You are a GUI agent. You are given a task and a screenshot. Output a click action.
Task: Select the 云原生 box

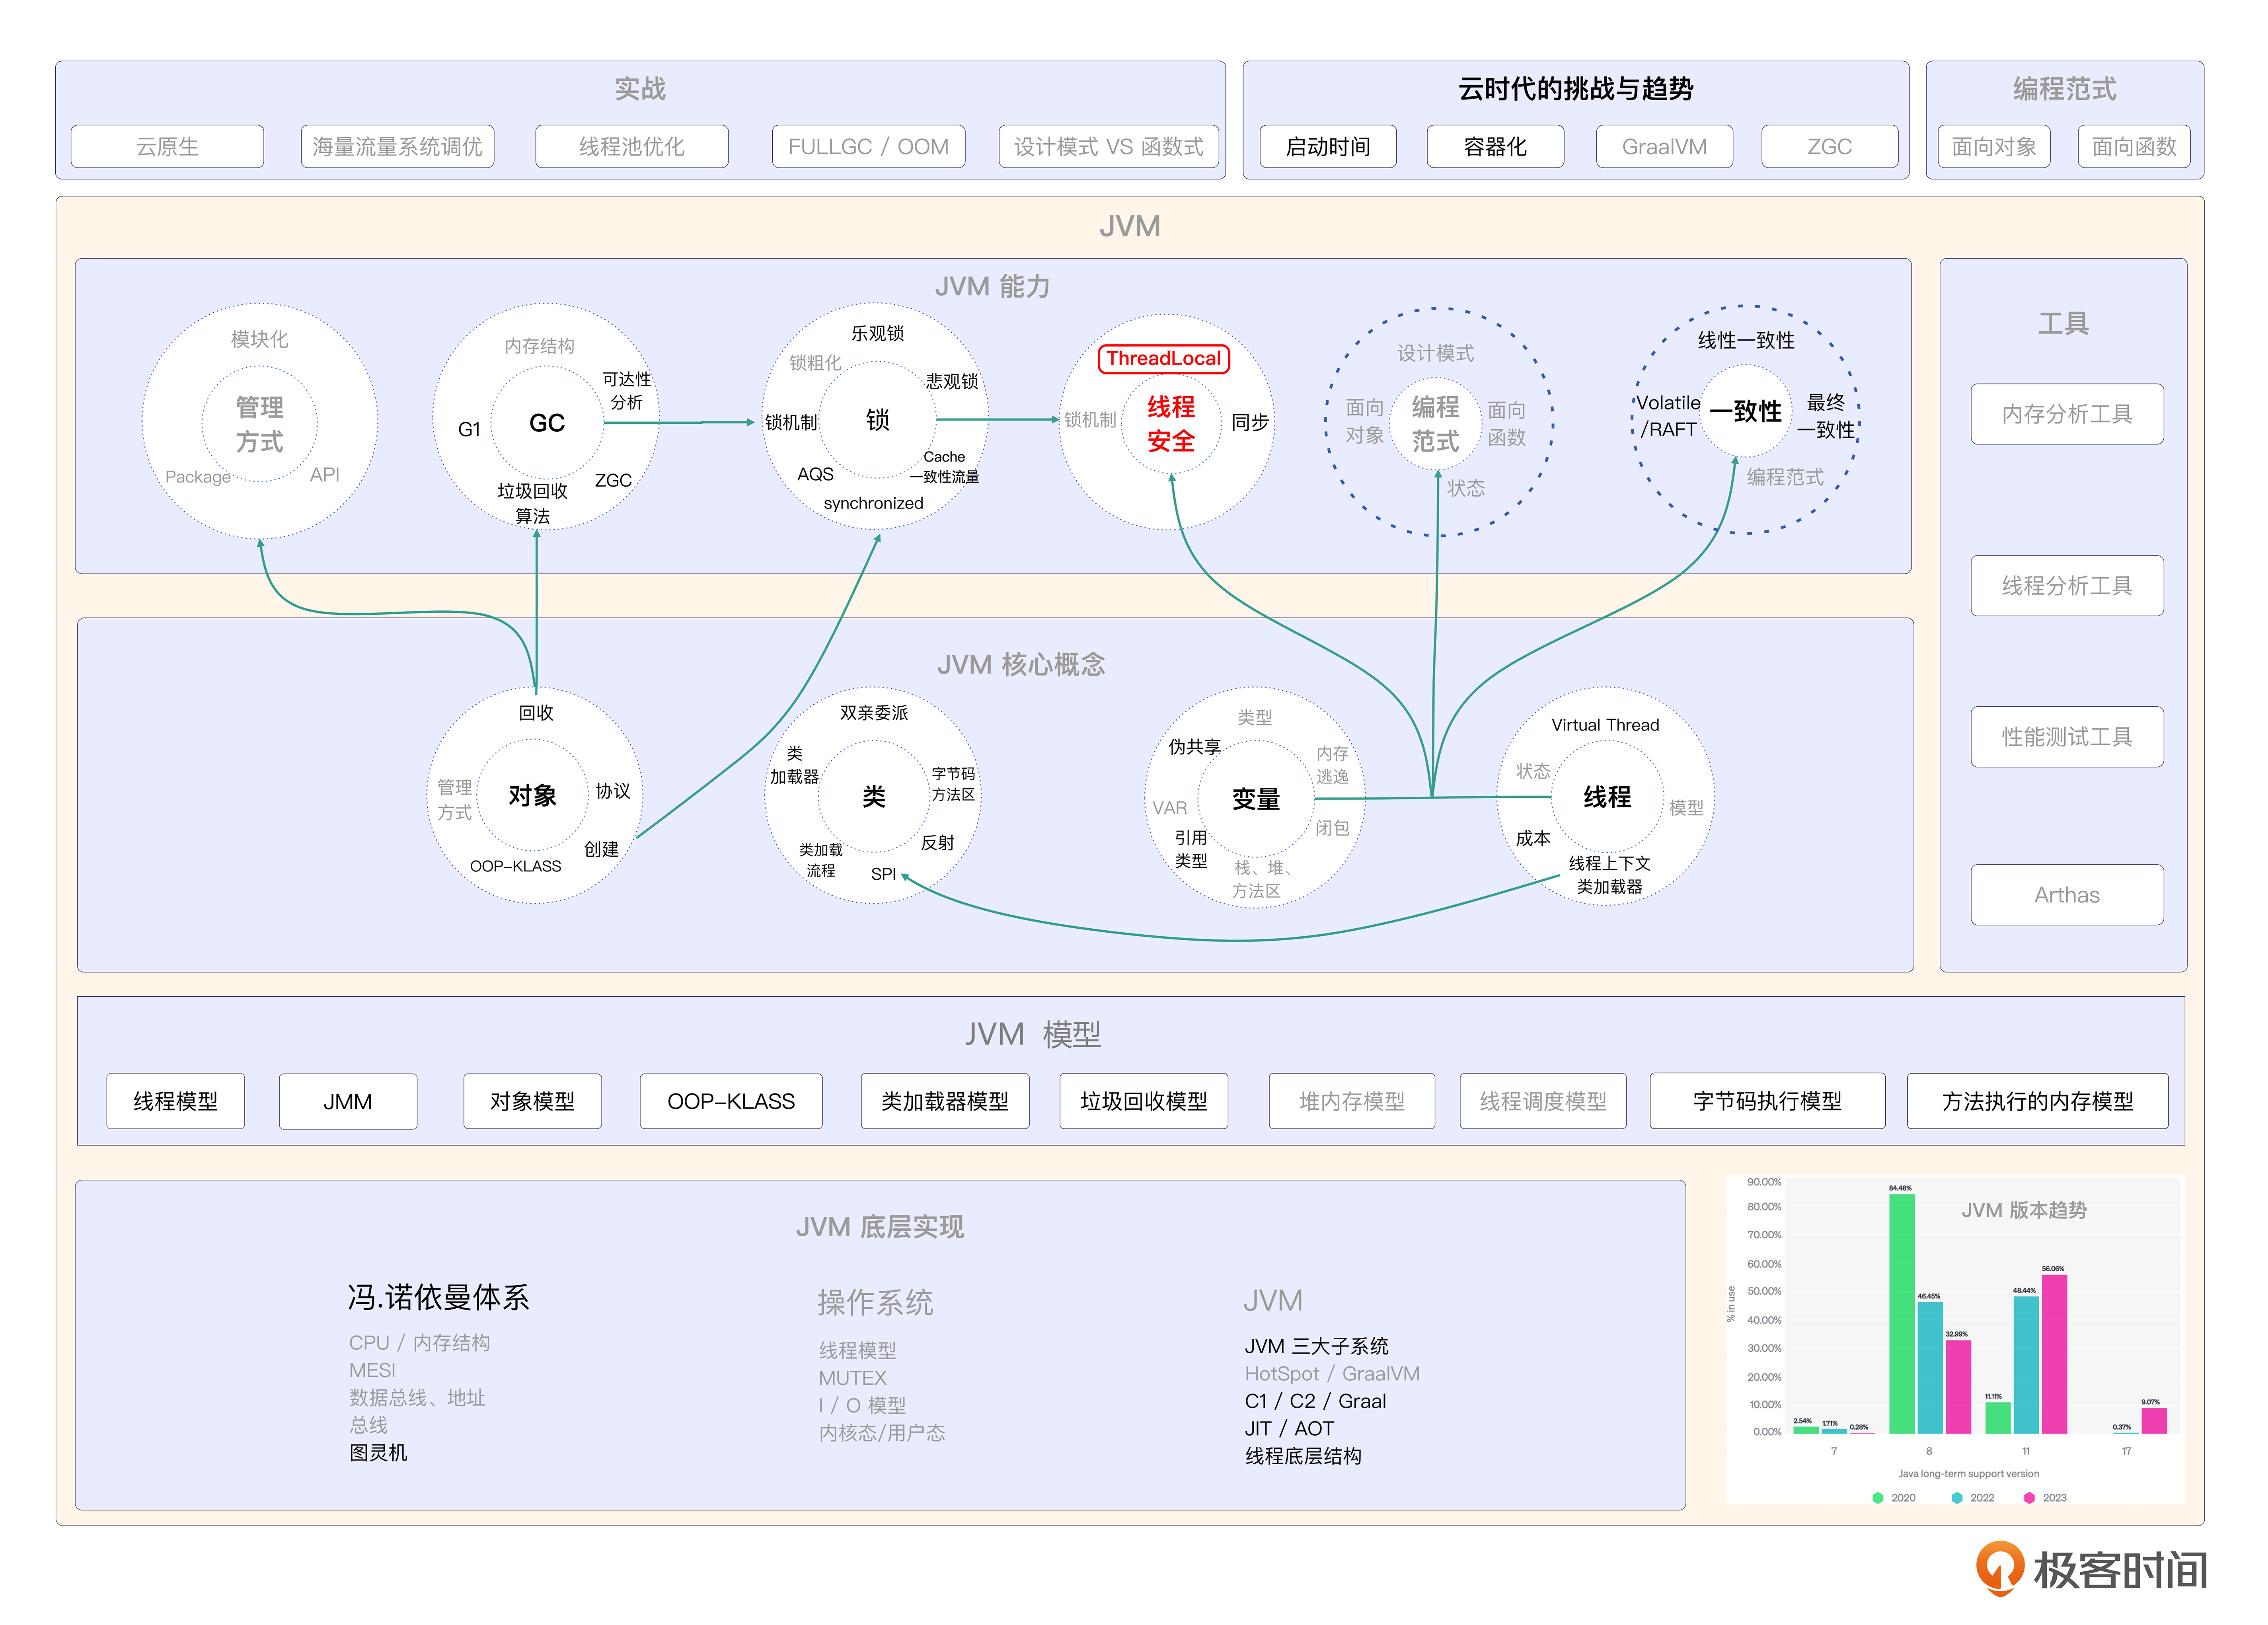coord(167,146)
